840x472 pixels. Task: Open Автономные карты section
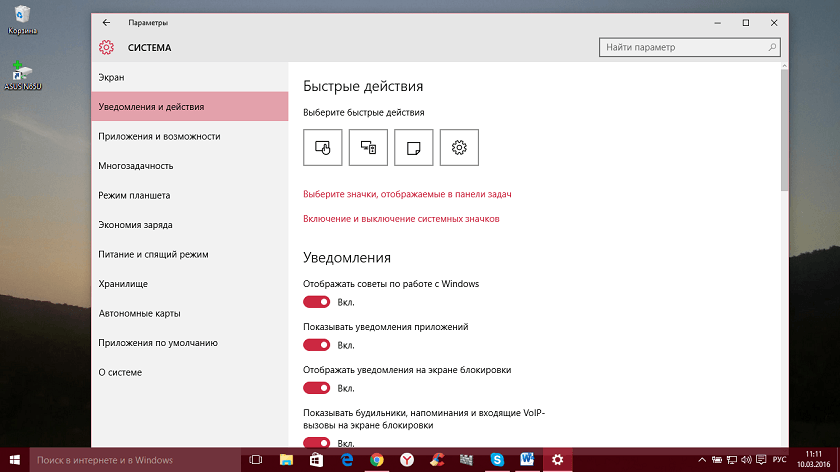(x=190, y=313)
